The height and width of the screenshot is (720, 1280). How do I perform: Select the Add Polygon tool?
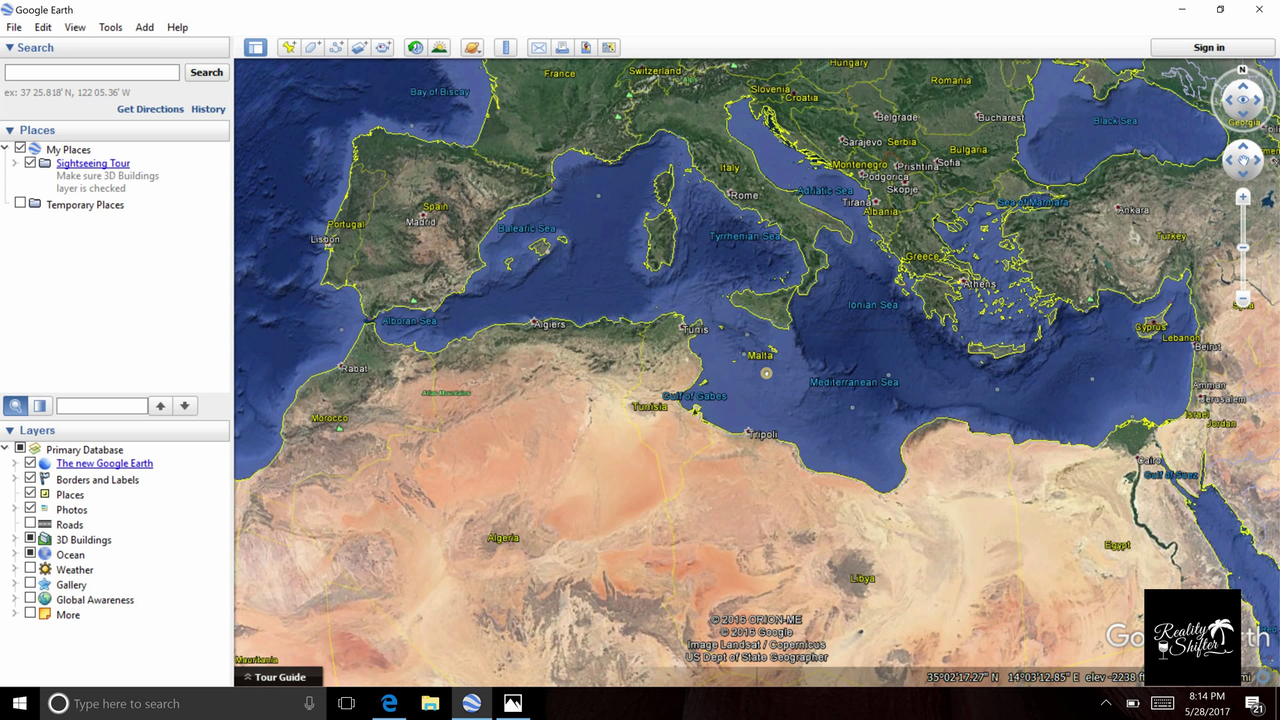pos(312,48)
